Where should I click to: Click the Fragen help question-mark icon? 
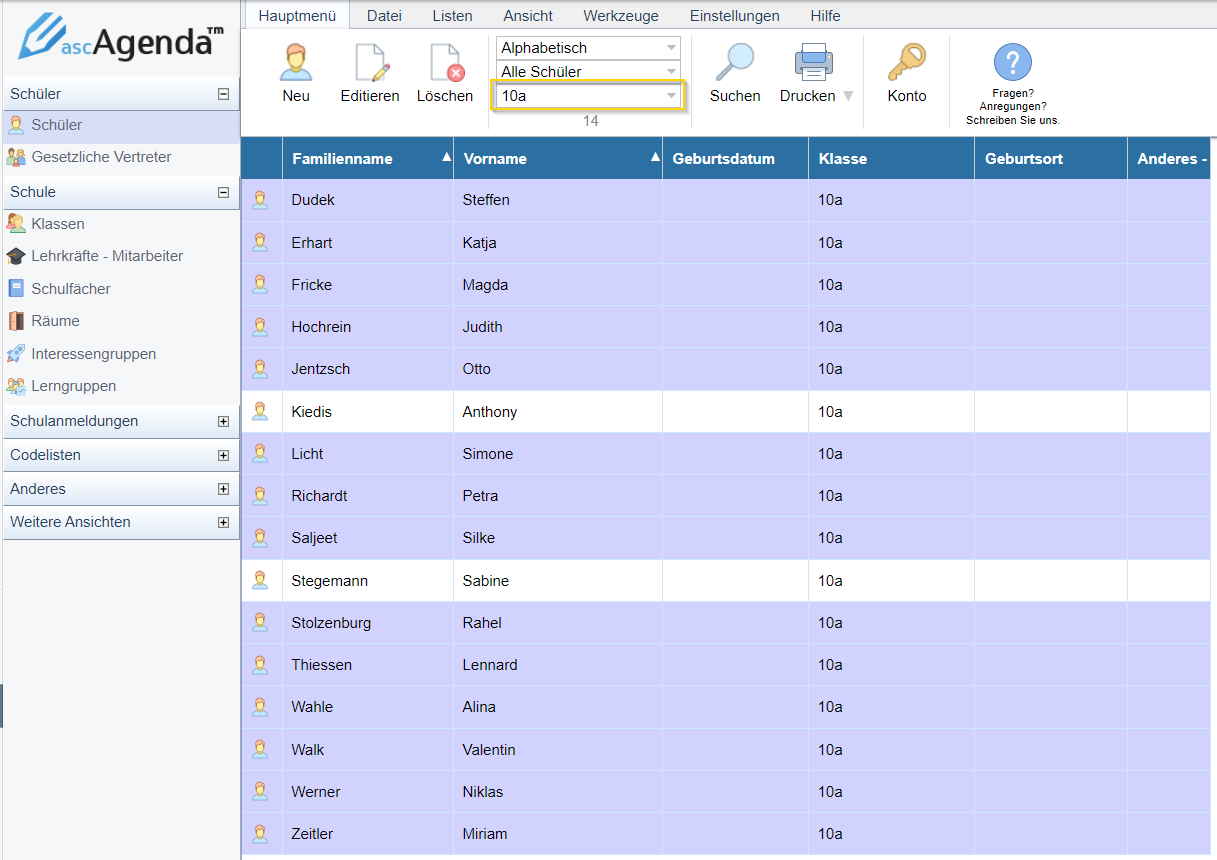click(1012, 63)
